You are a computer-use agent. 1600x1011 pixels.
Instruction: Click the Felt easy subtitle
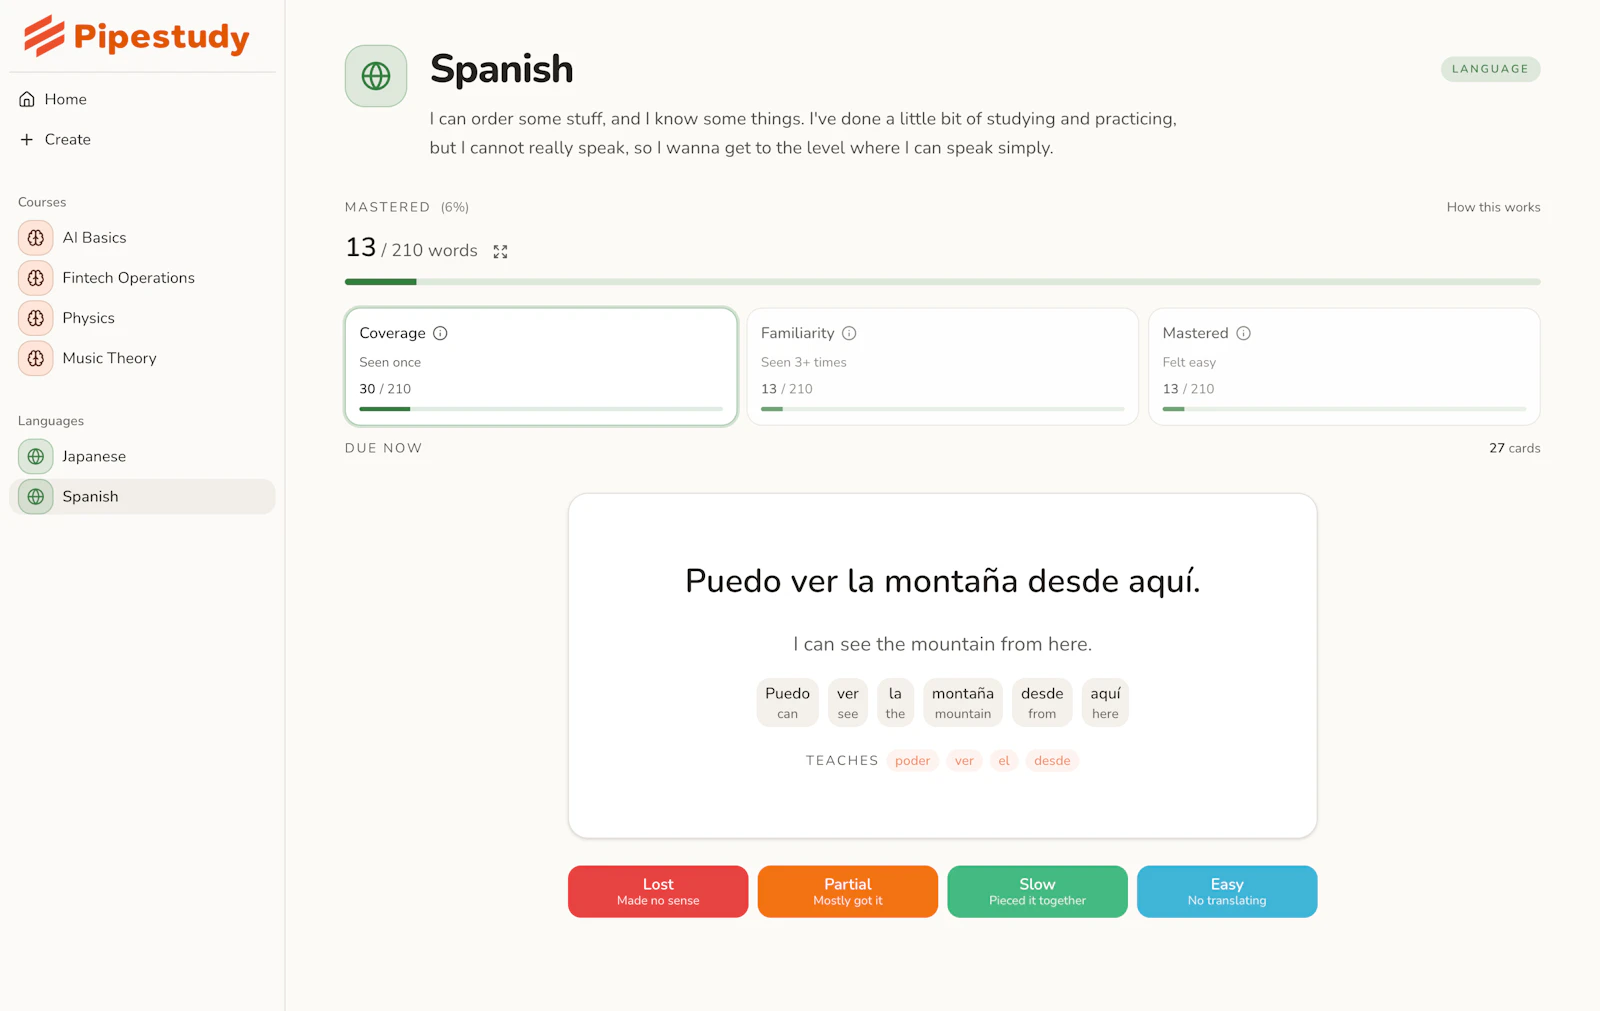[1189, 362]
